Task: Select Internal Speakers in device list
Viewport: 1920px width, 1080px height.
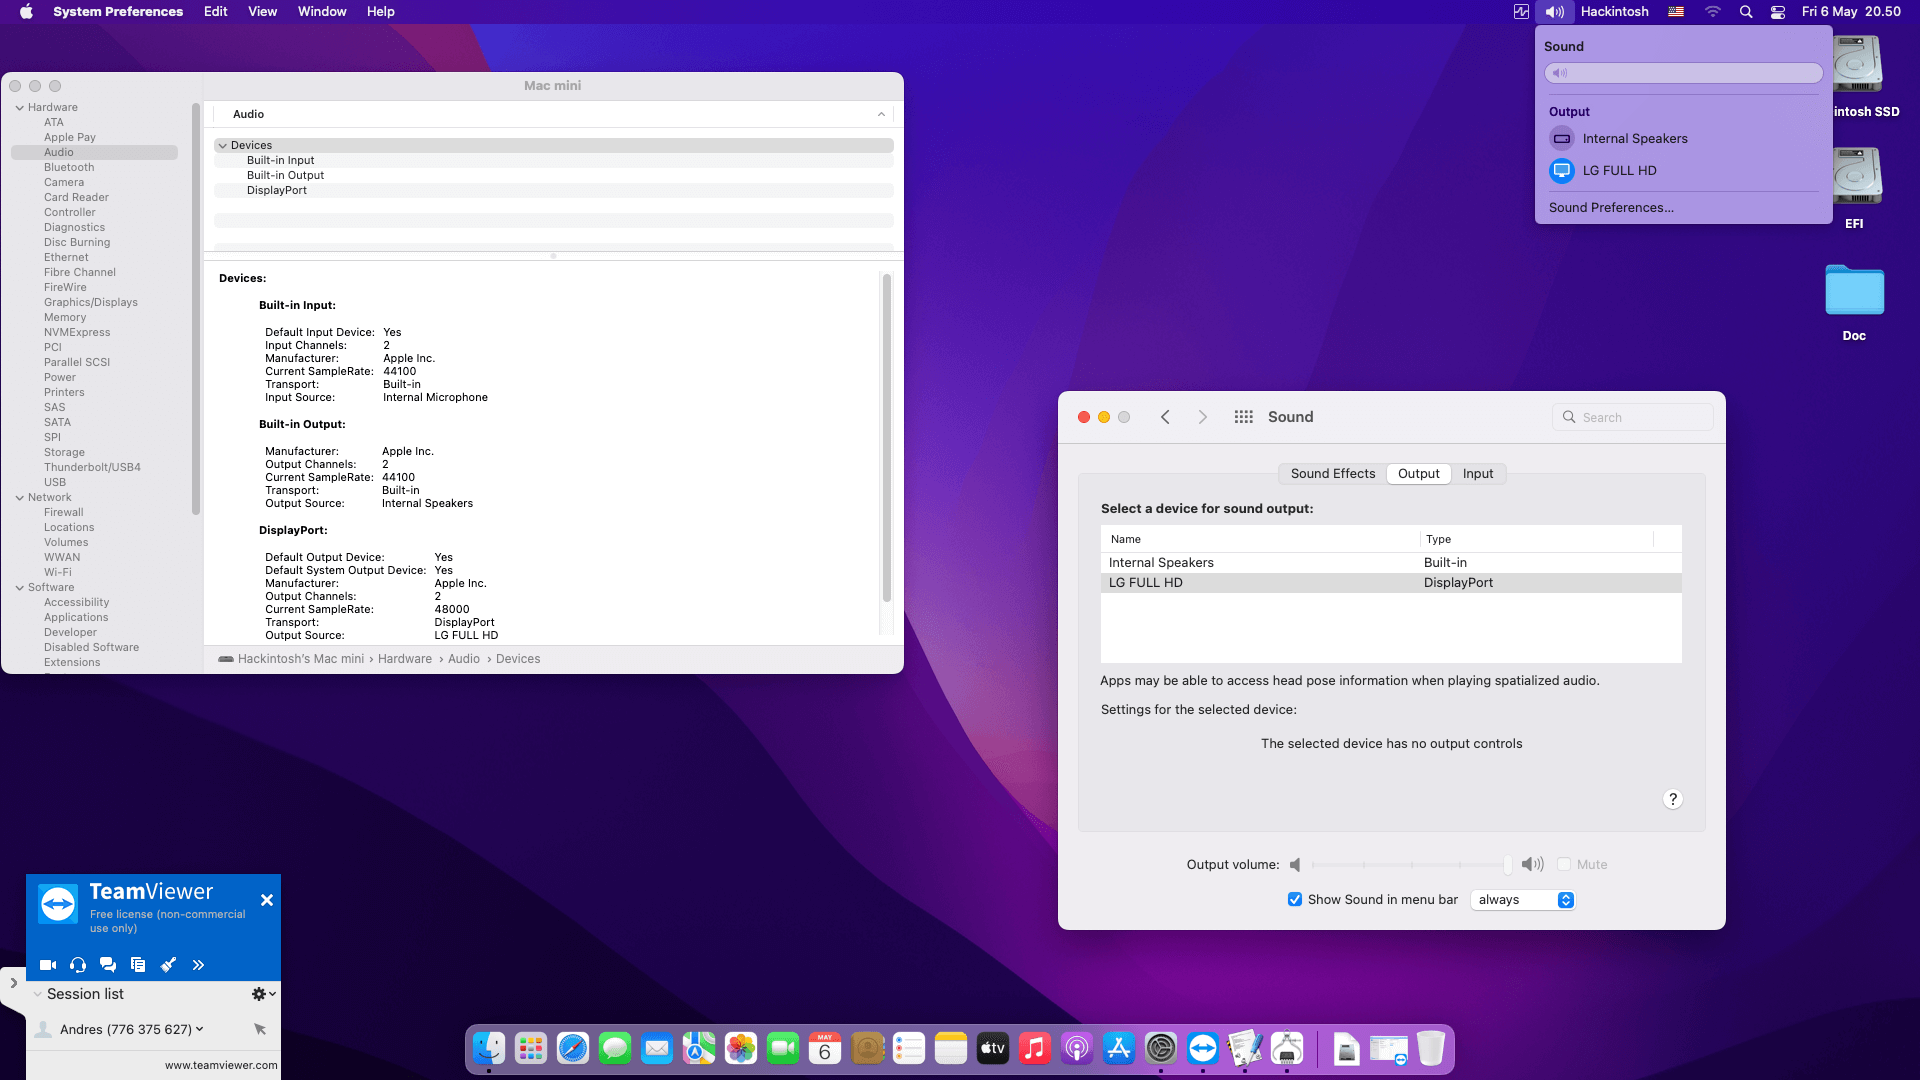Action: (1161, 563)
